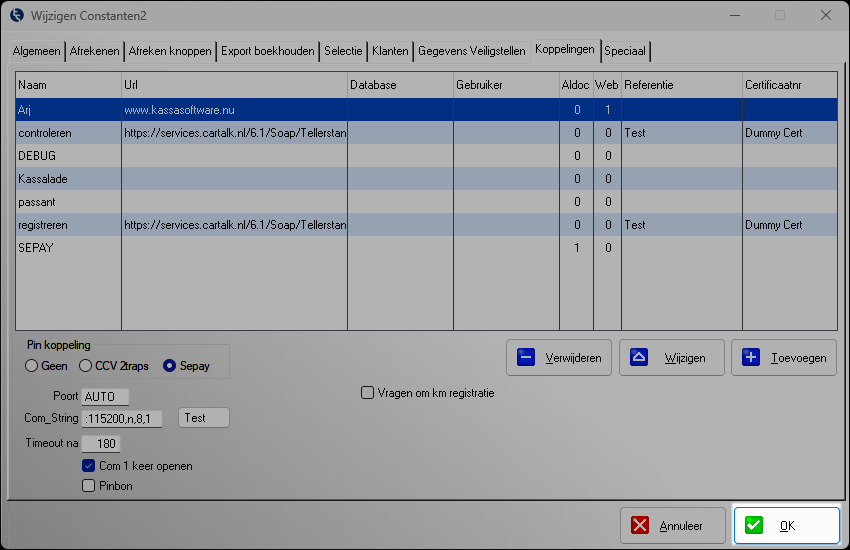This screenshot has height=550, width=850.
Task: Open the Export boekhouden tab
Action: 267,50
